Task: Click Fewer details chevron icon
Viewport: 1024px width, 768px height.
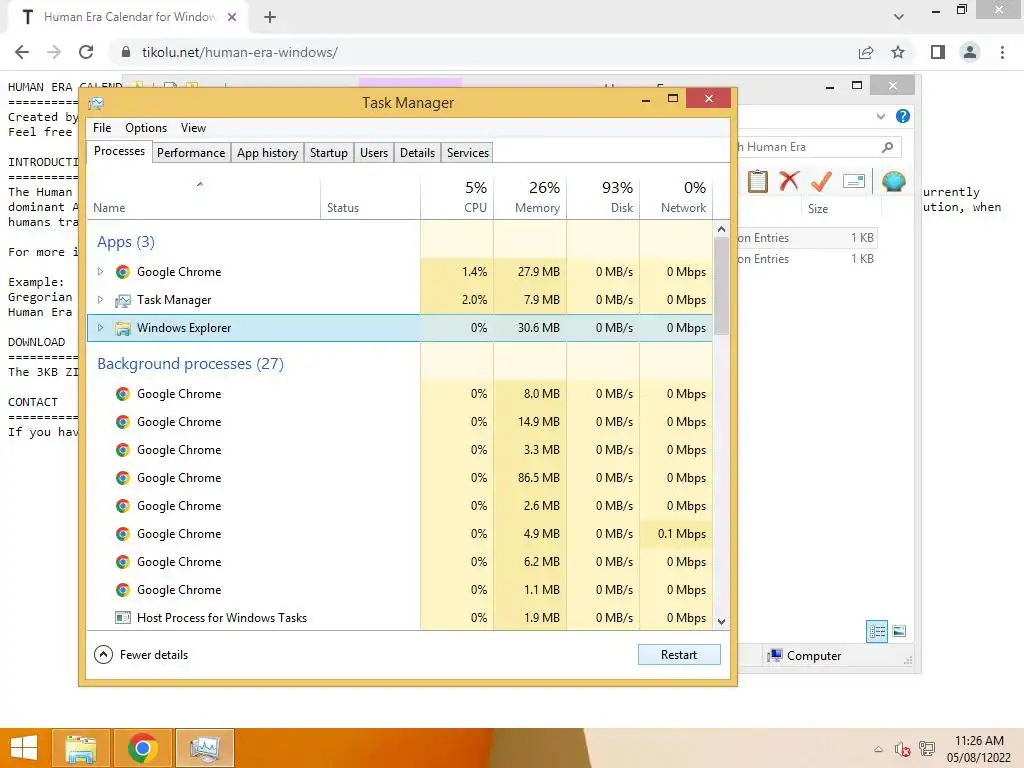Action: coord(103,654)
